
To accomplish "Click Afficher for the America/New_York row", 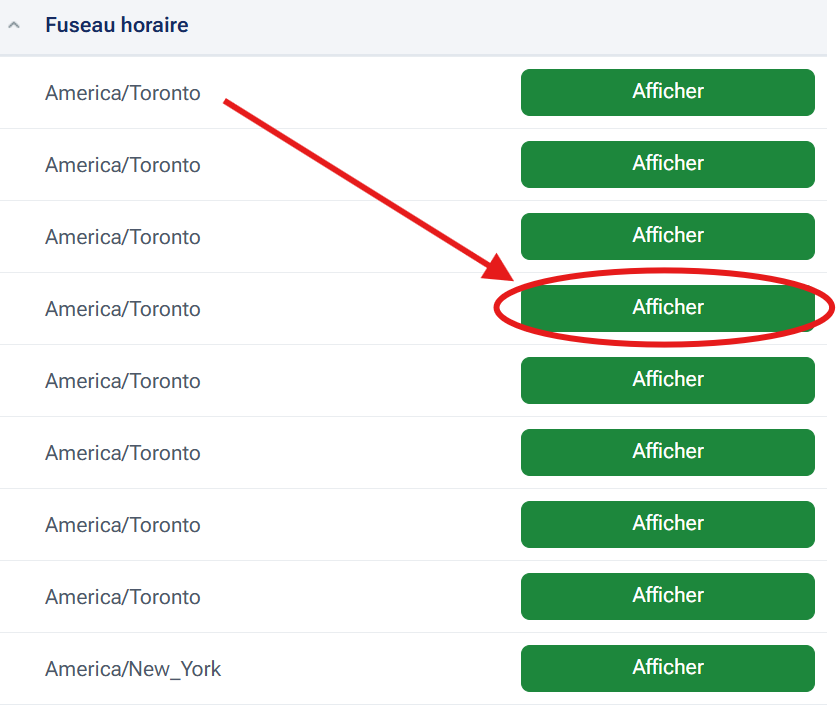I will [x=667, y=668].
